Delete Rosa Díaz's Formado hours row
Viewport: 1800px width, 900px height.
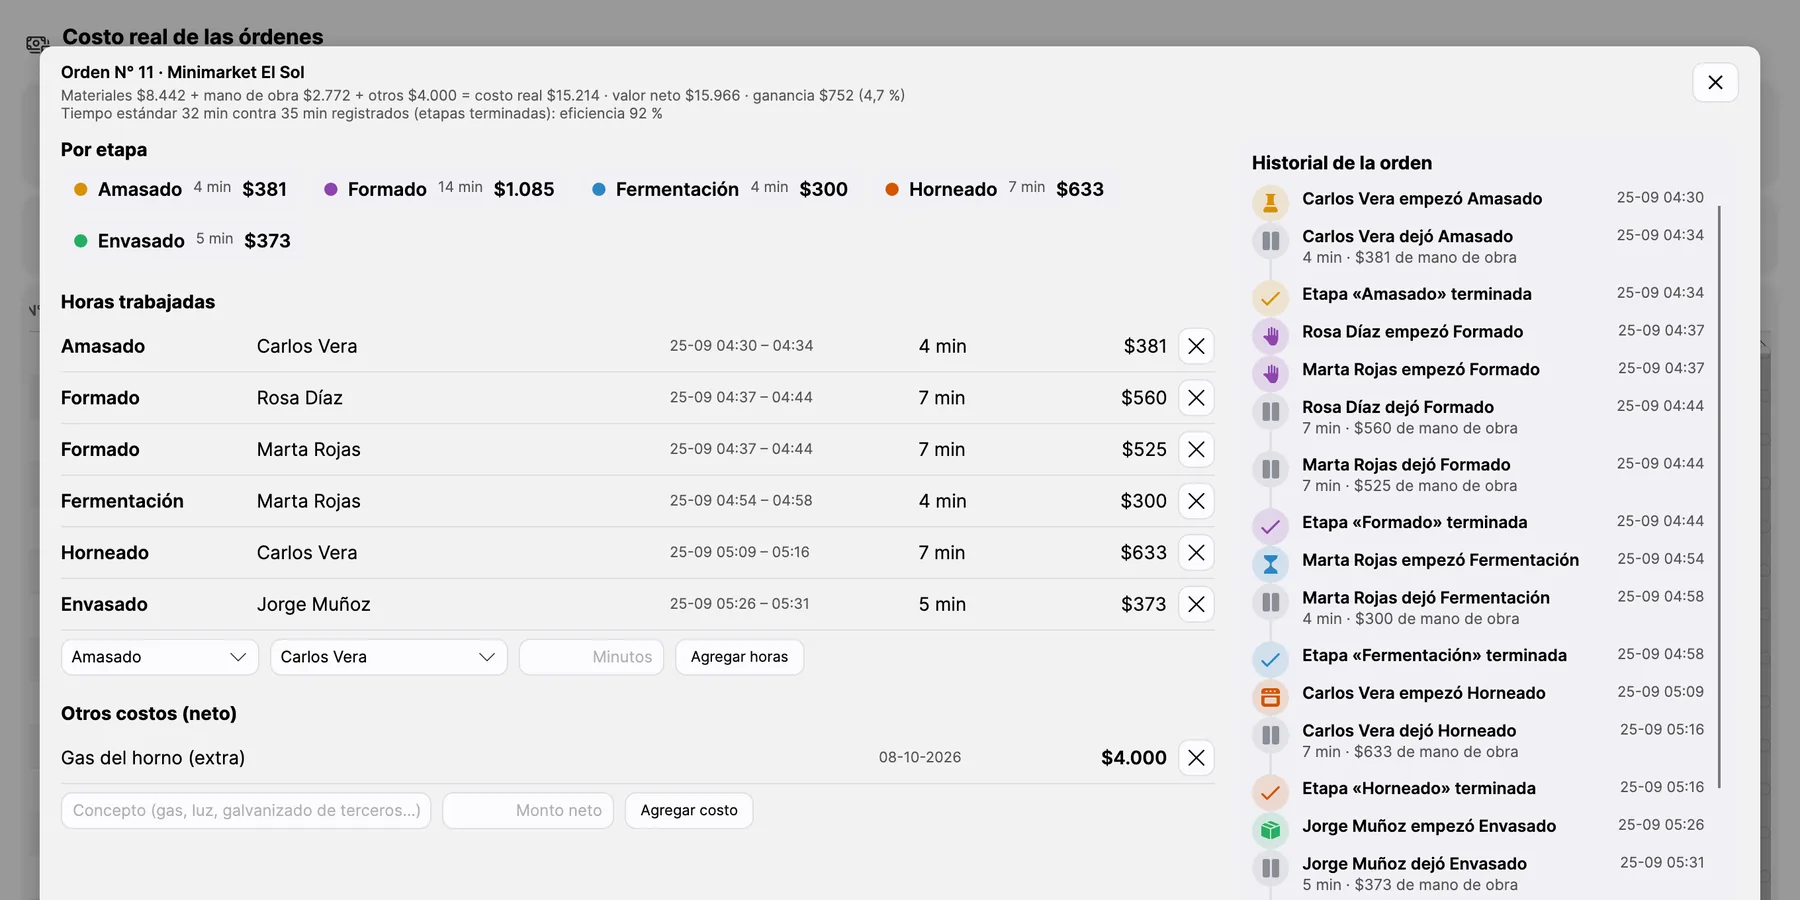(x=1196, y=398)
